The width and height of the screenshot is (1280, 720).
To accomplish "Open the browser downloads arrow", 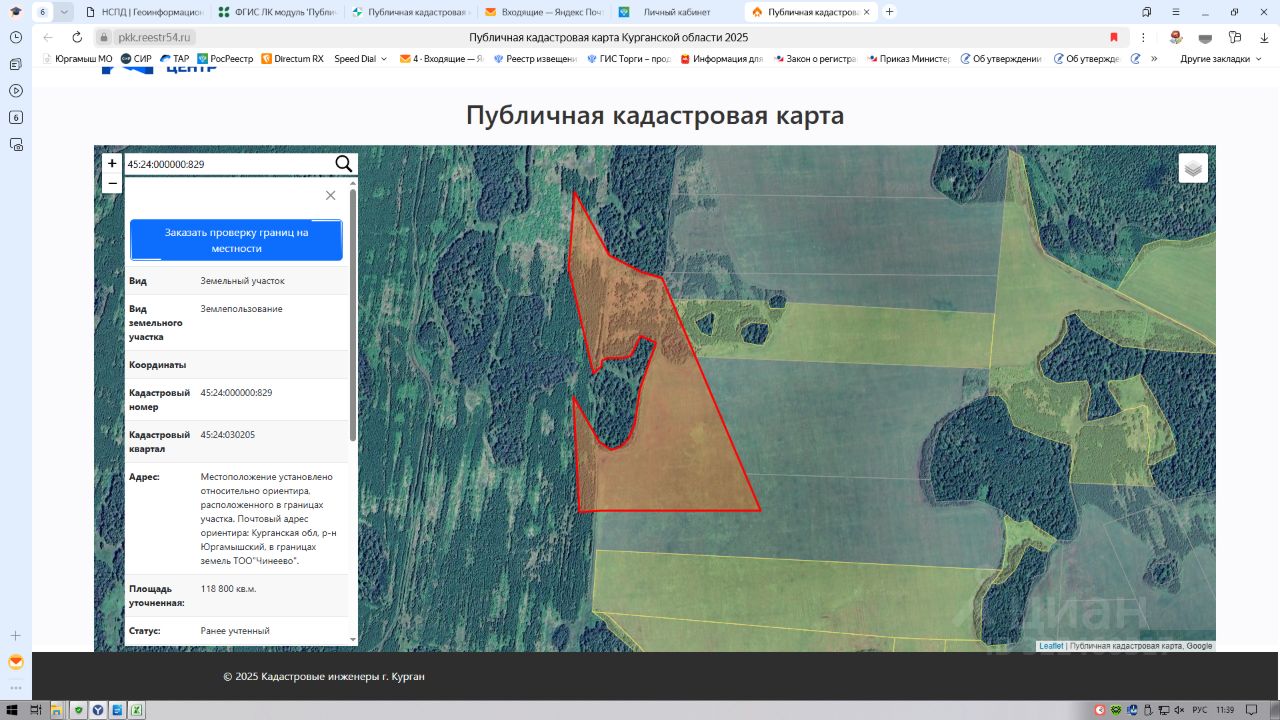I will 1264,37.
